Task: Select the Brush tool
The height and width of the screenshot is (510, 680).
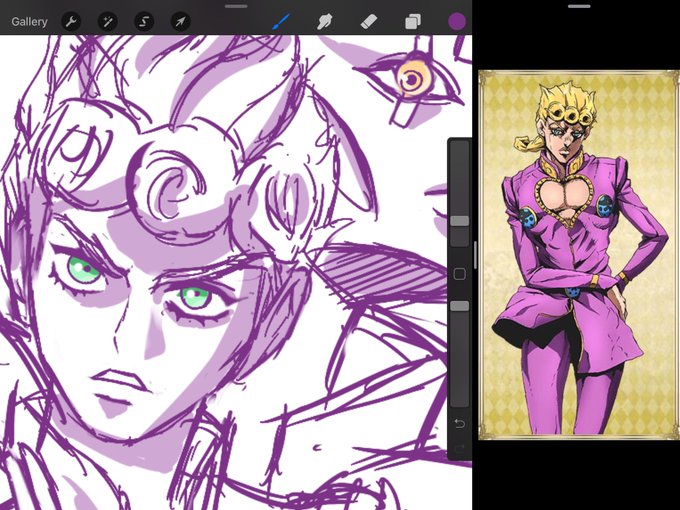Action: (281, 21)
